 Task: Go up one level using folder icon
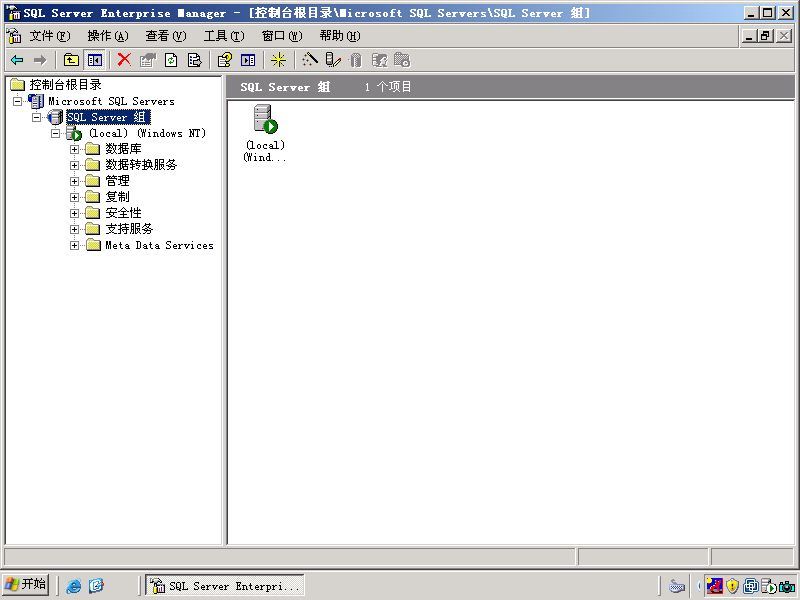(x=71, y=60)
